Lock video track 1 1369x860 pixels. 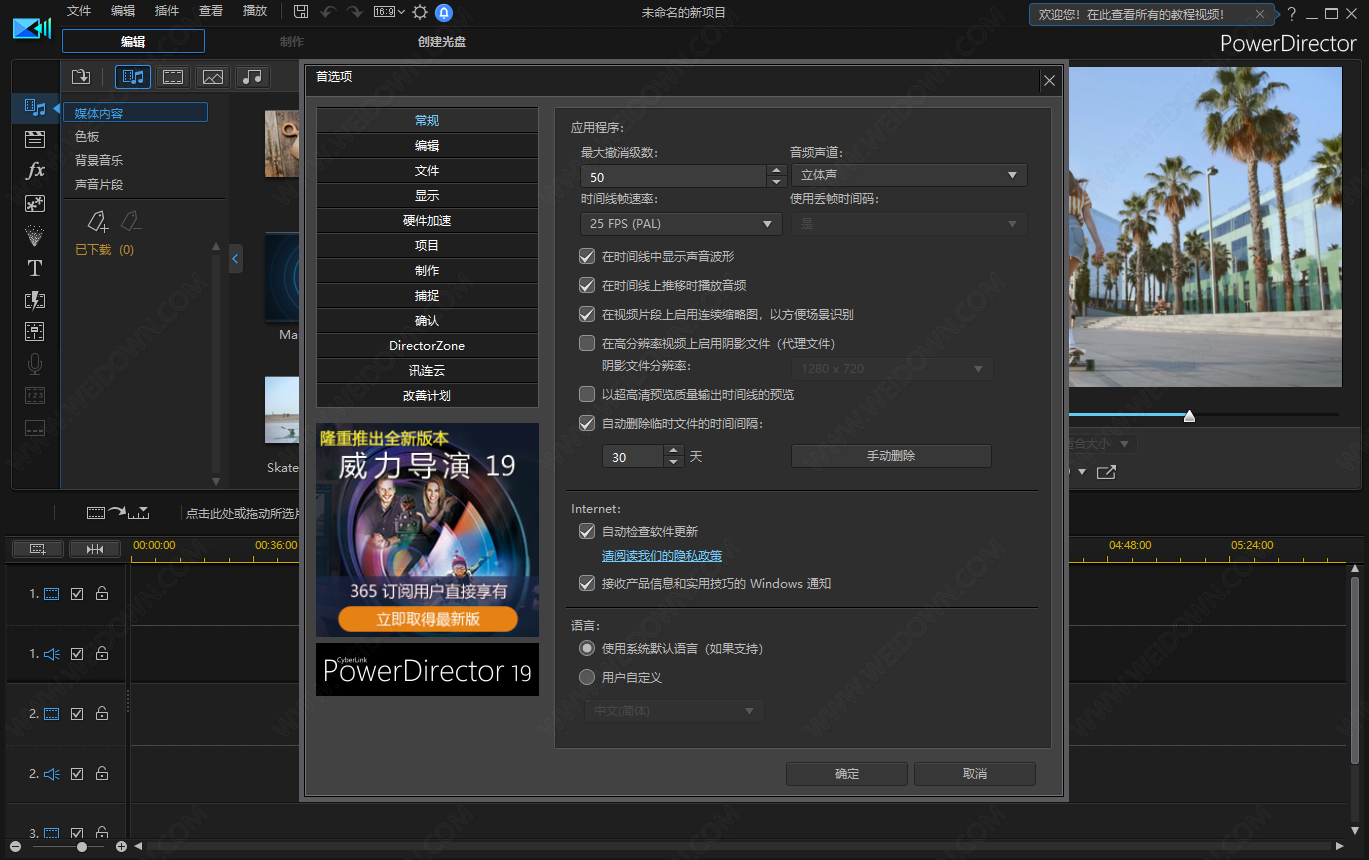102,594
